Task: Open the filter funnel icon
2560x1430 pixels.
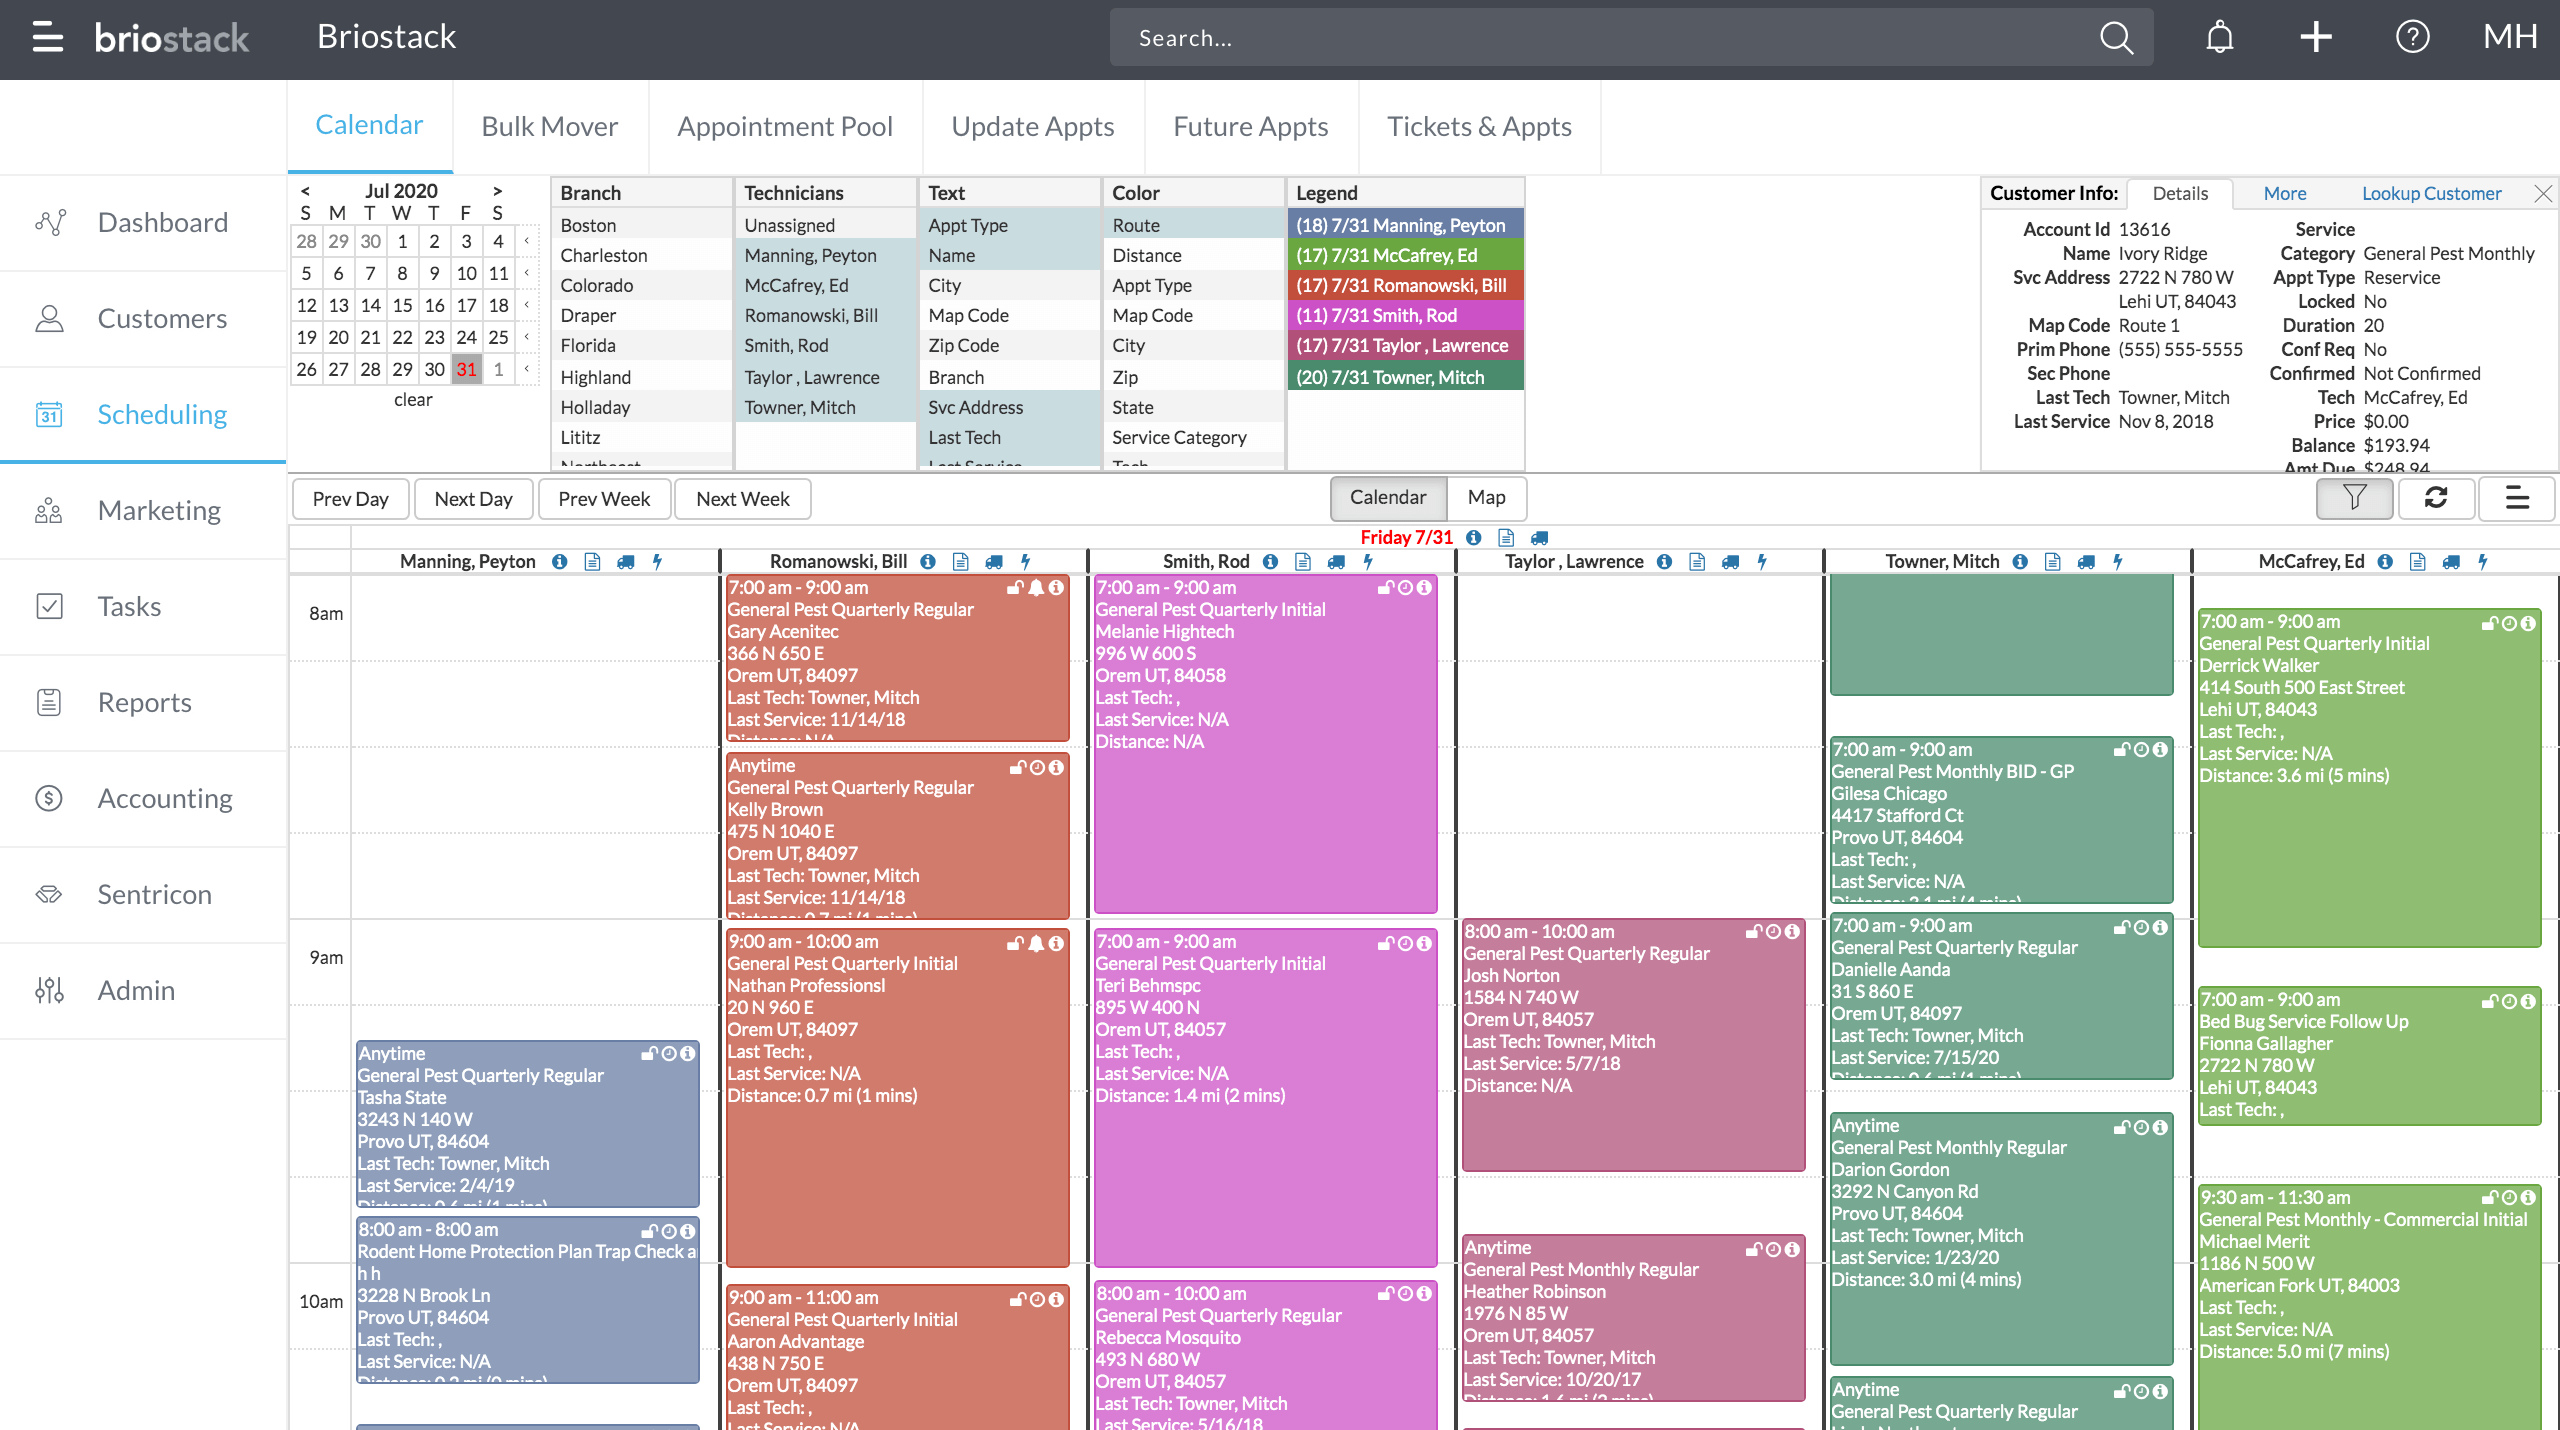Action: pyautogui.click(x=2354, y=497)
